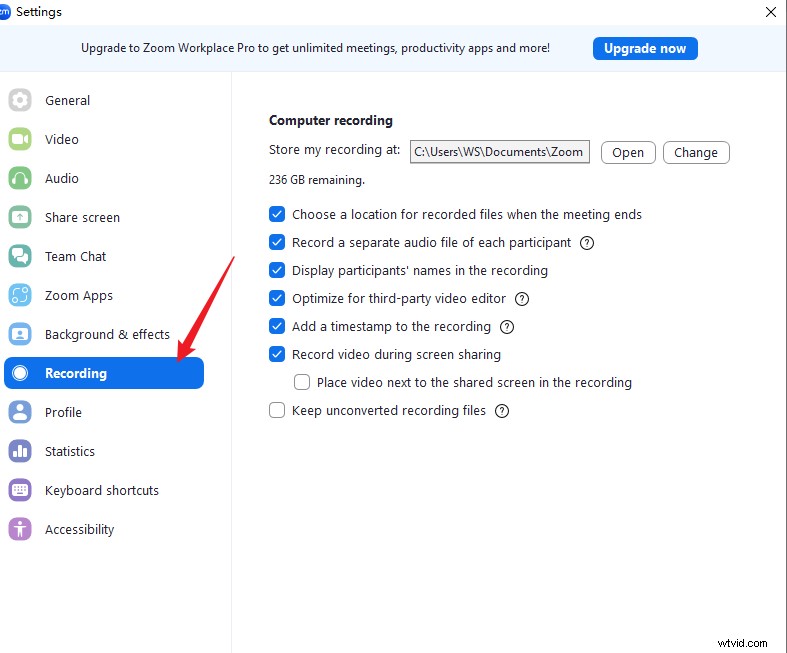Viewport: 787px width, 653px height.
Task: Select the Video camera icon
Action: pos(20,139)
